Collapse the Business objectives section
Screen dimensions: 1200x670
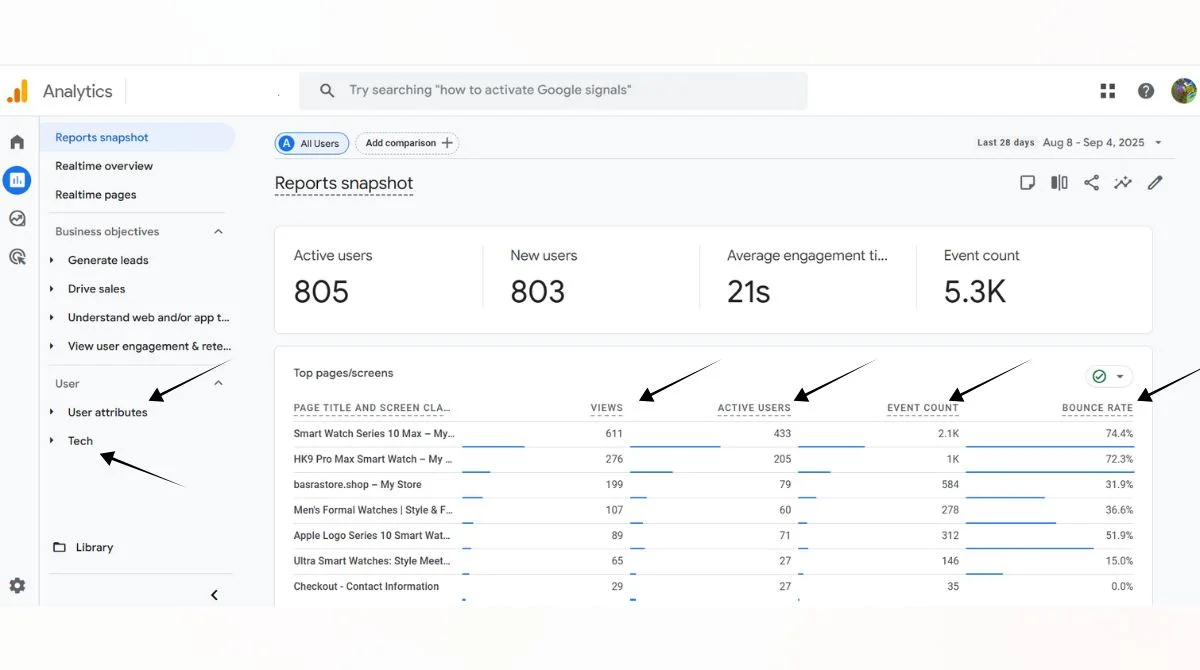(218, 231)
